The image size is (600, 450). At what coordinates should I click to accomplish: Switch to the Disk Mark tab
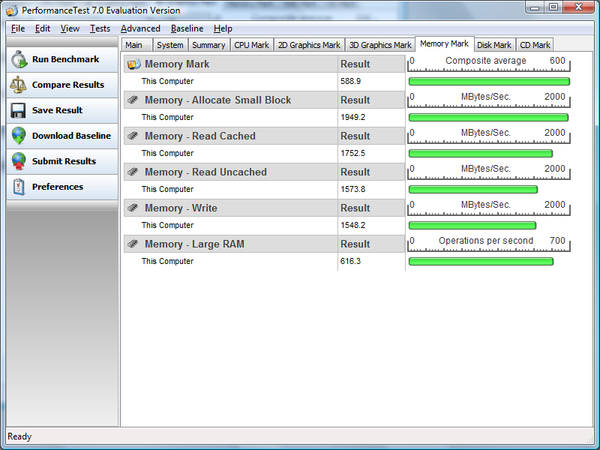(494, 45)
